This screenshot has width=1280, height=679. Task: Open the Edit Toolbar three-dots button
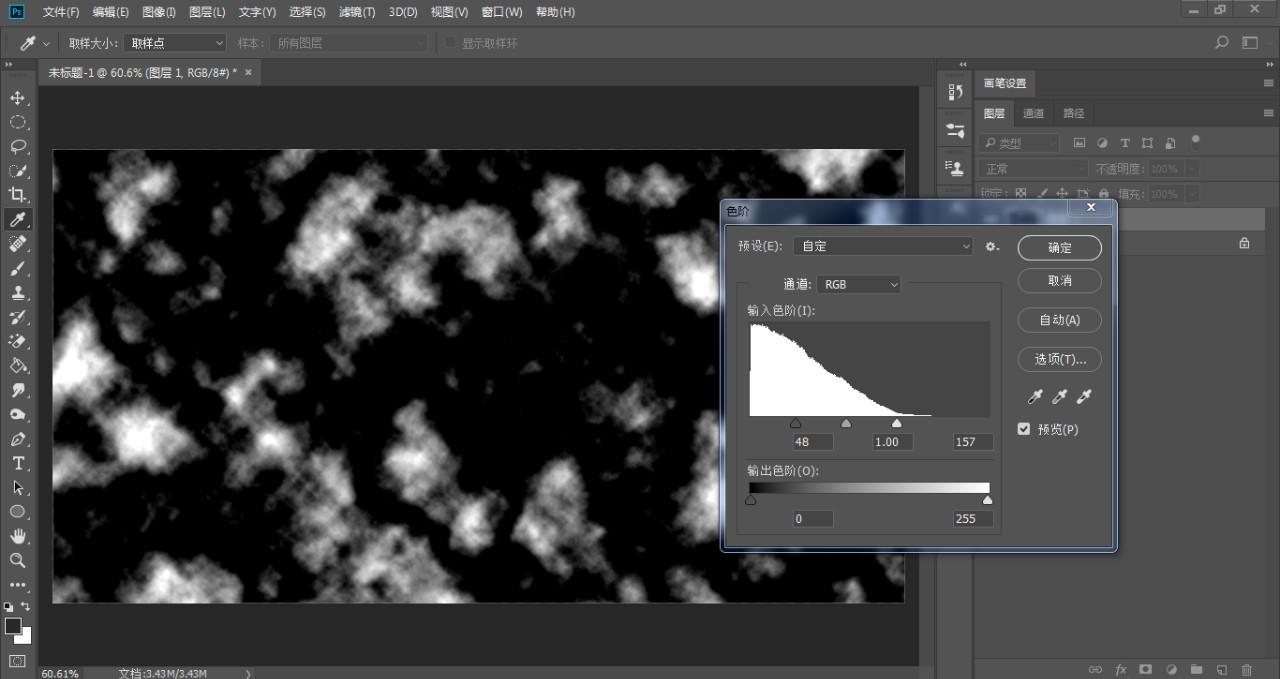click(18, 585)
